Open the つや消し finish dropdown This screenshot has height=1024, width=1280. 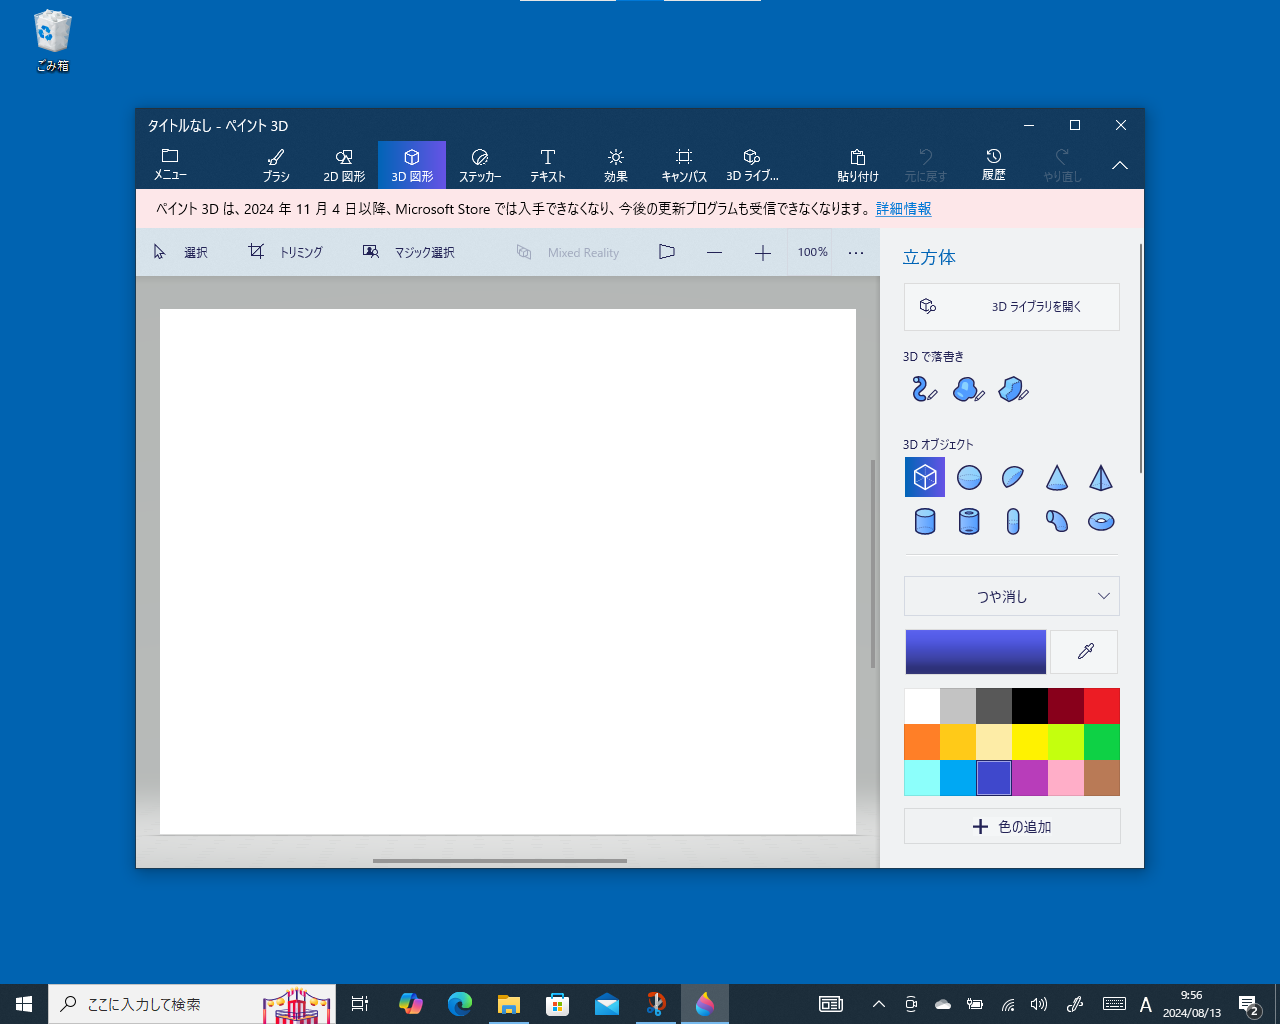coord(1011,596)
